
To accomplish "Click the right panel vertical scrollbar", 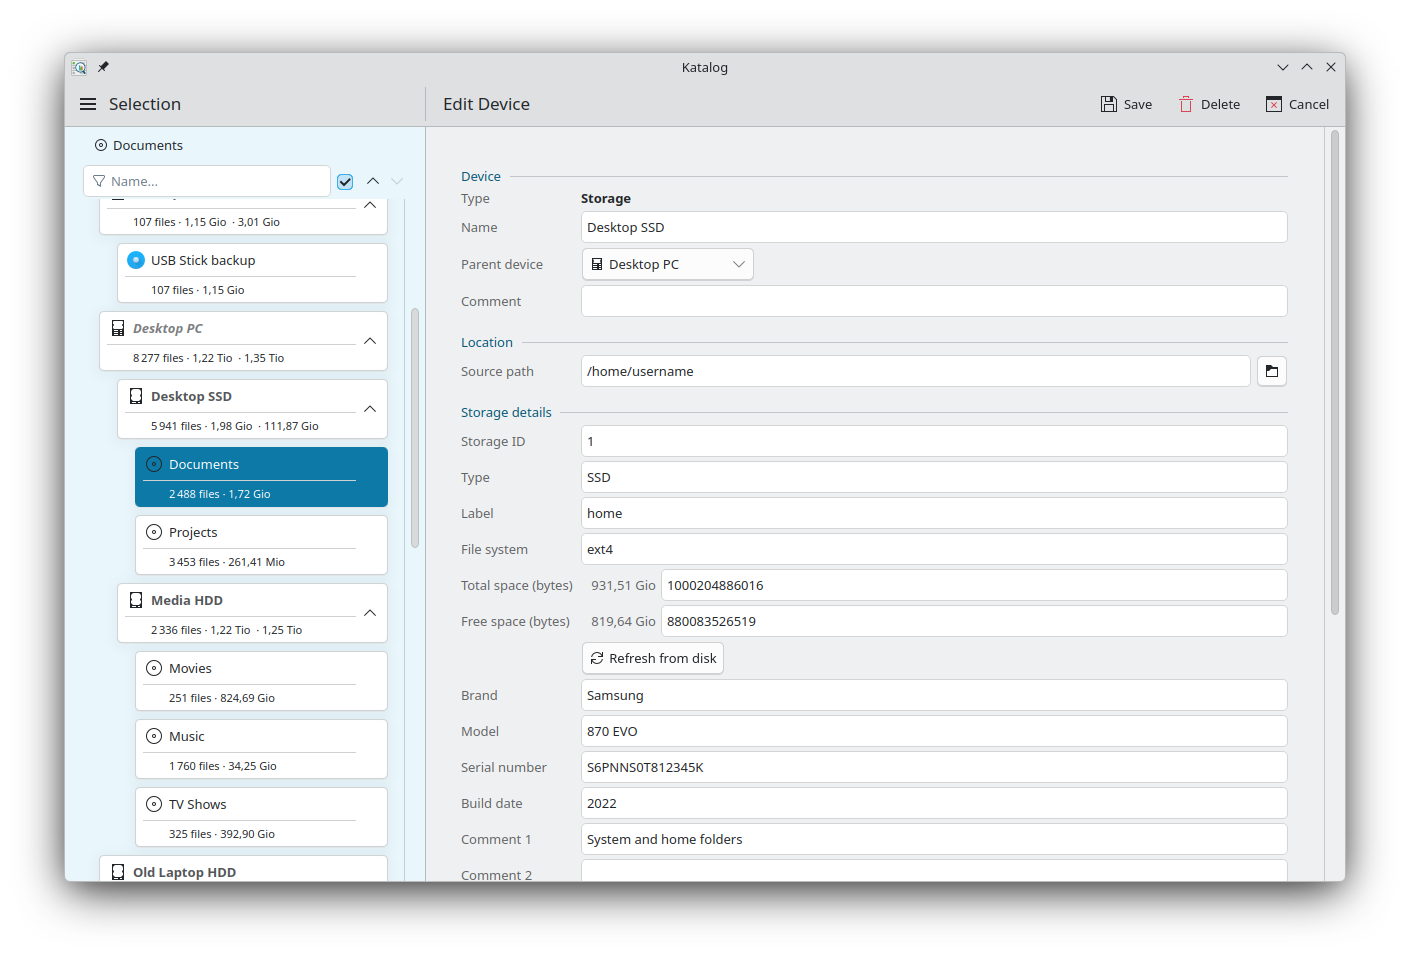I will tap(1335, 372).
